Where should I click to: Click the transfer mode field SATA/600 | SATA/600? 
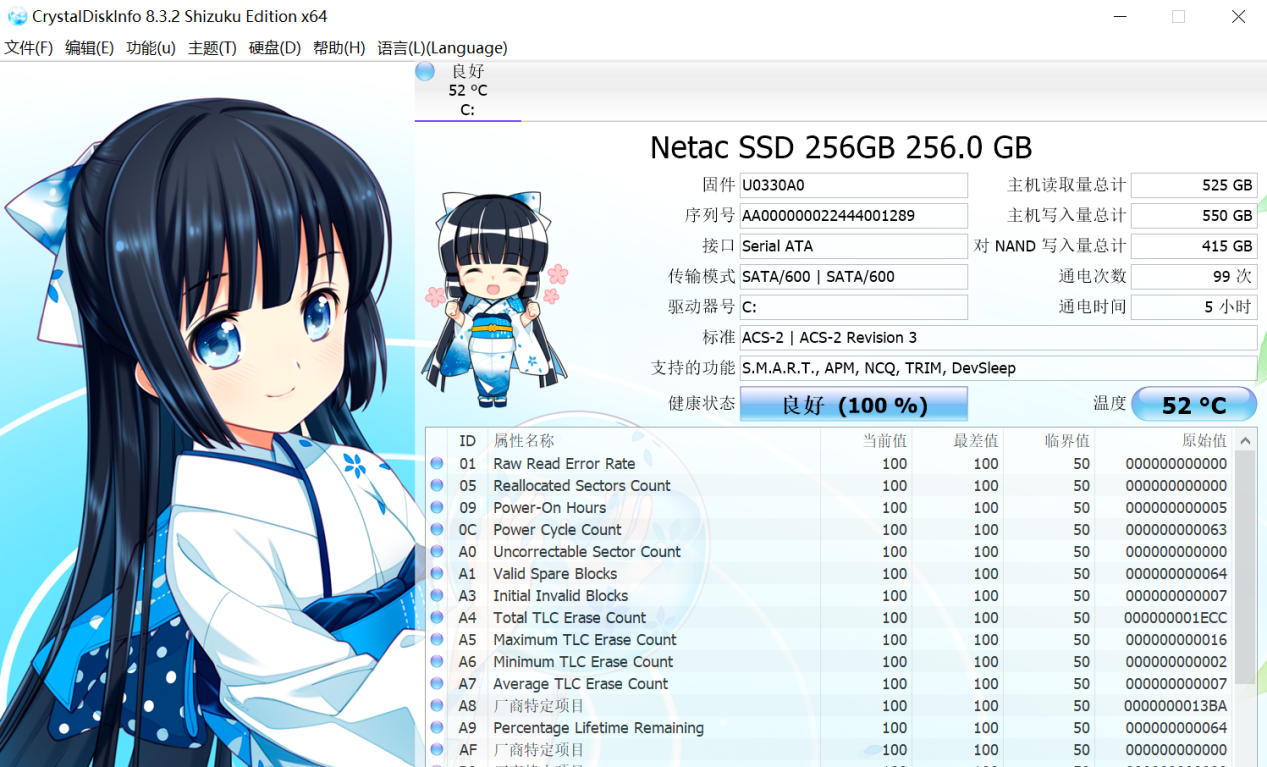tap(854, 277)
